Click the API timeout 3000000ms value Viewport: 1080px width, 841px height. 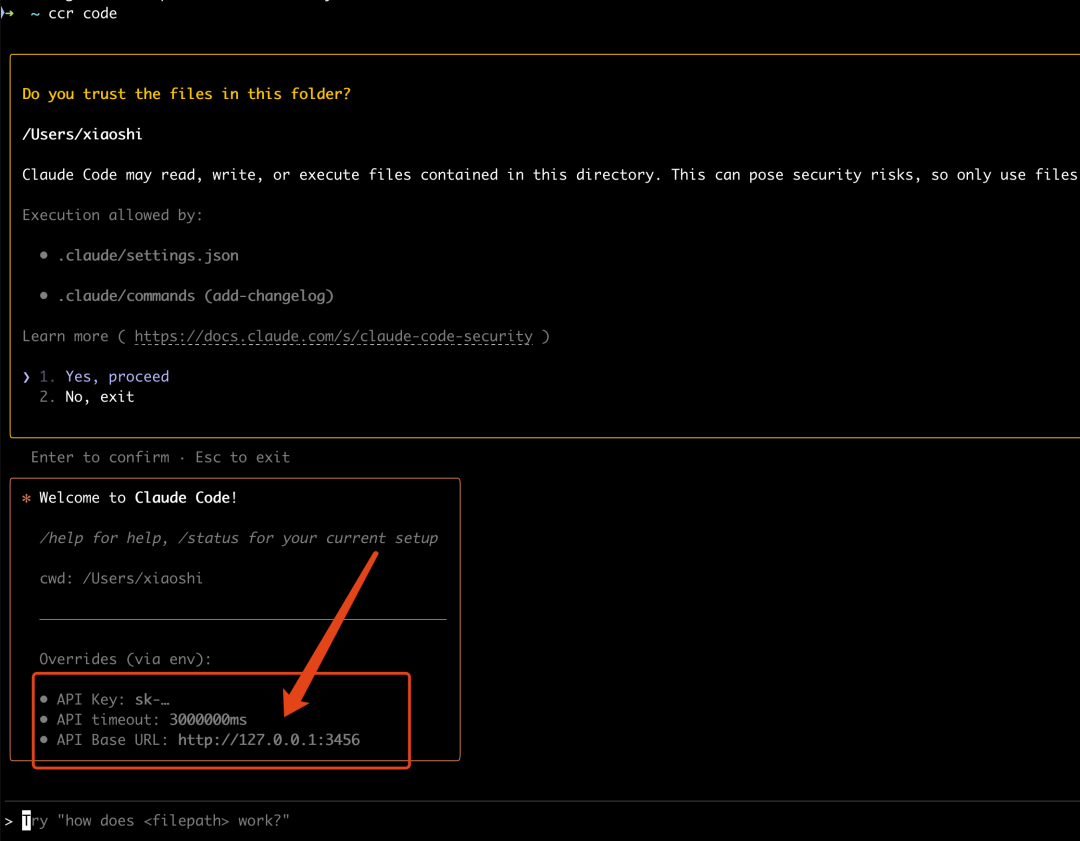click(208, 720)
